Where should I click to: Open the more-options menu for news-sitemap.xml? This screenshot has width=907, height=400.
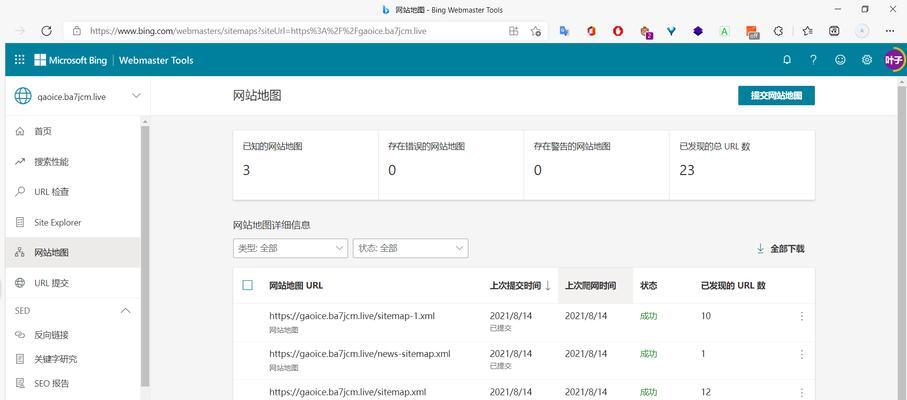click(x=802, y=354)
